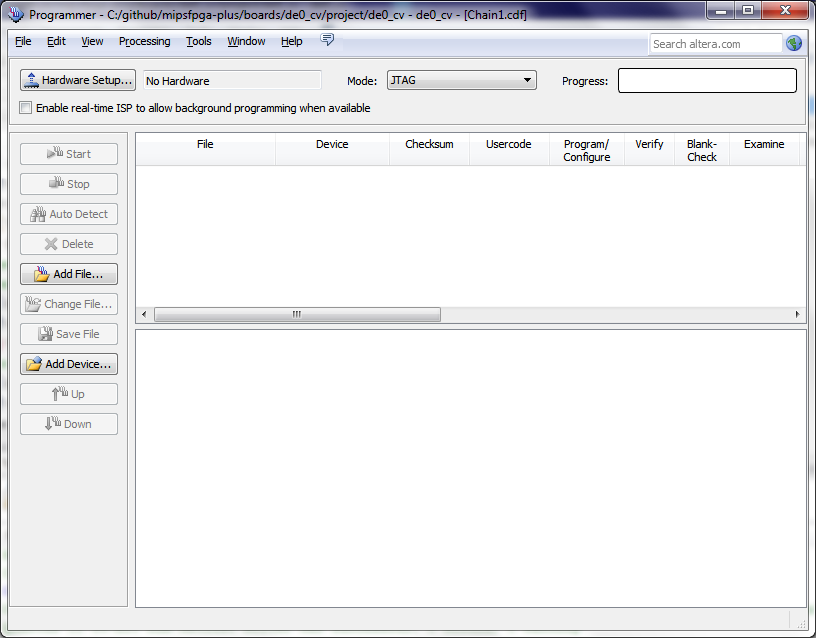The width and height of the screenshot is (816, 638).
Task: Click the Programmer title bar app icon
Action: [16, 14]
